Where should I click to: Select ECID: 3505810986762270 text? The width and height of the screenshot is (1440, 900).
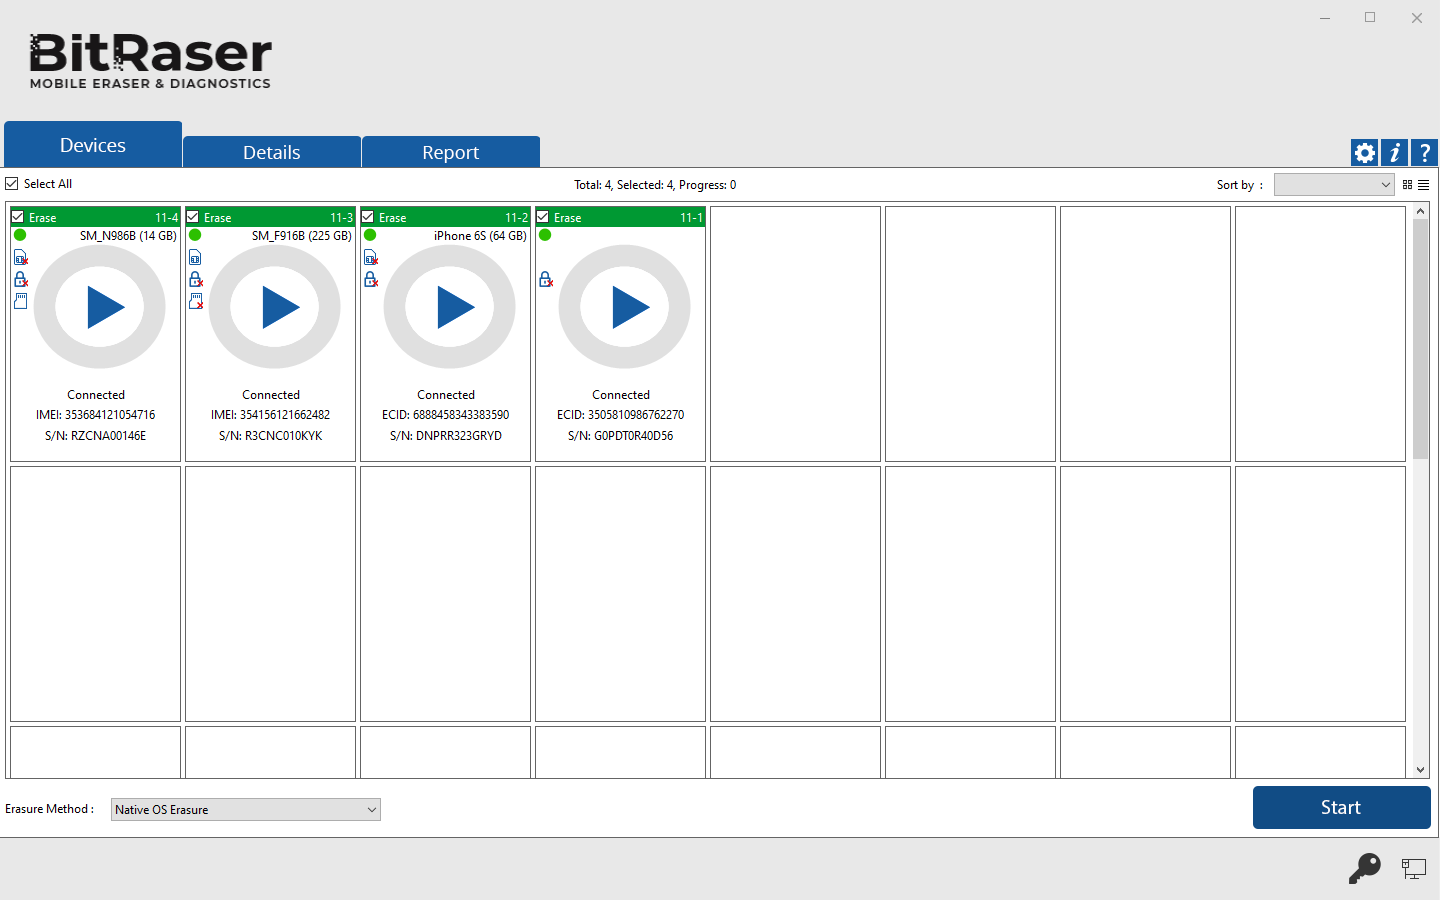[621, 415]
